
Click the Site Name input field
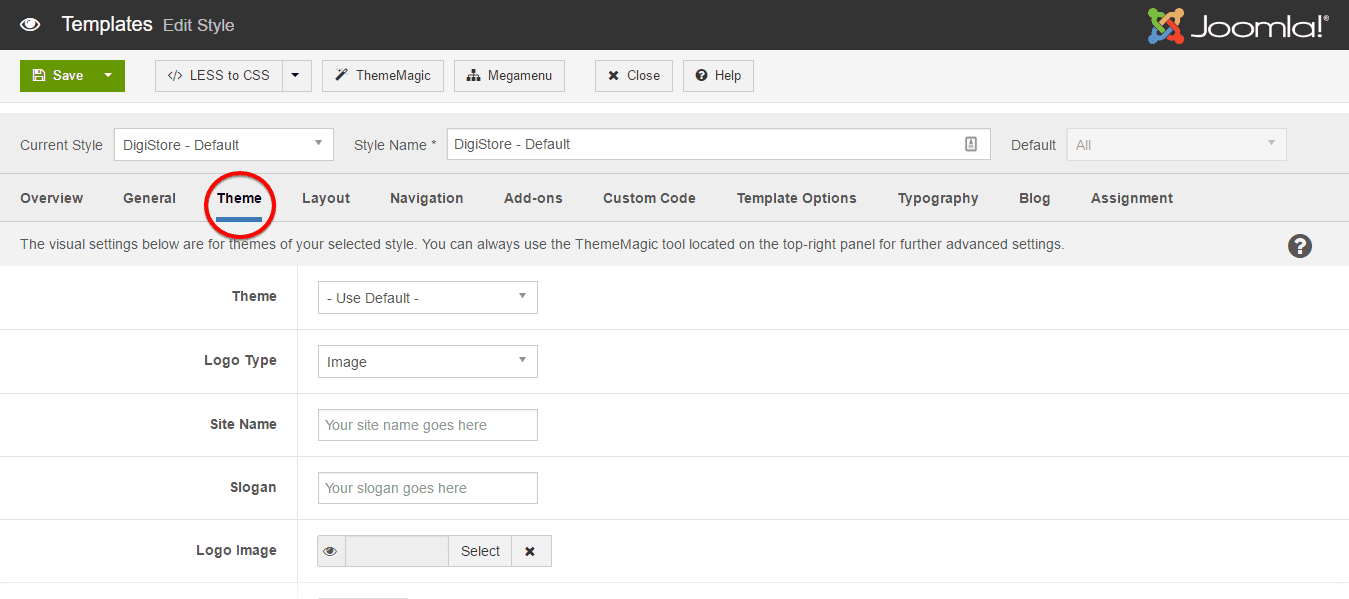point(427,425)
